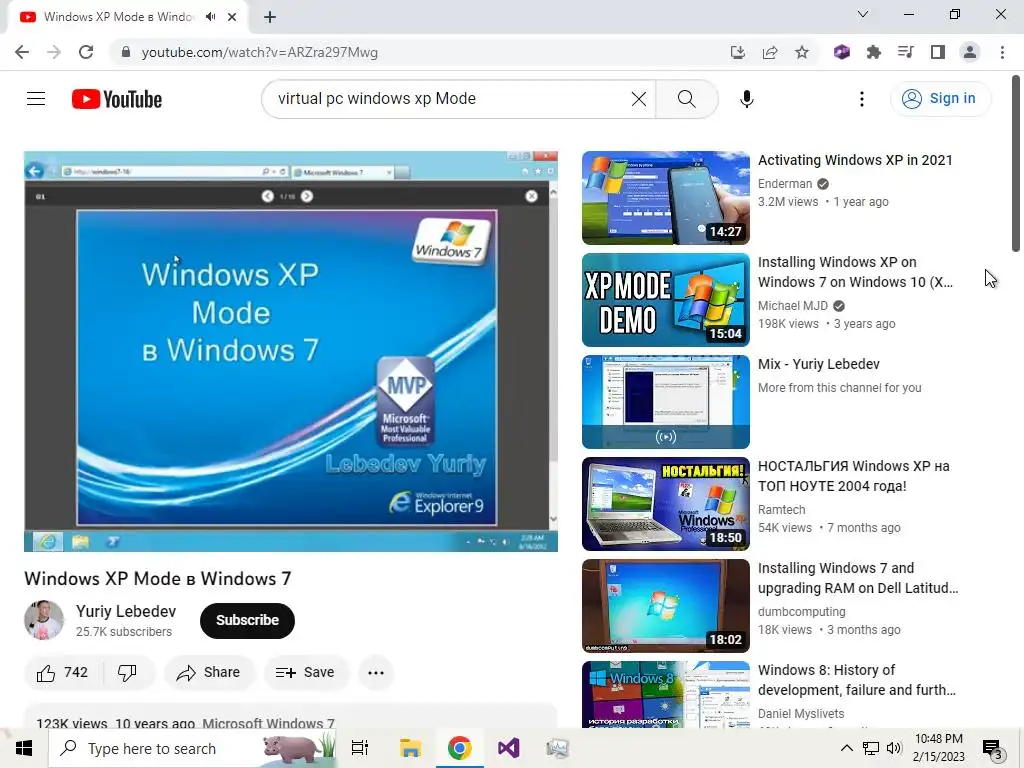
Task: View site information lock icon
Action: pyautogui.click(x=126, y=52)
